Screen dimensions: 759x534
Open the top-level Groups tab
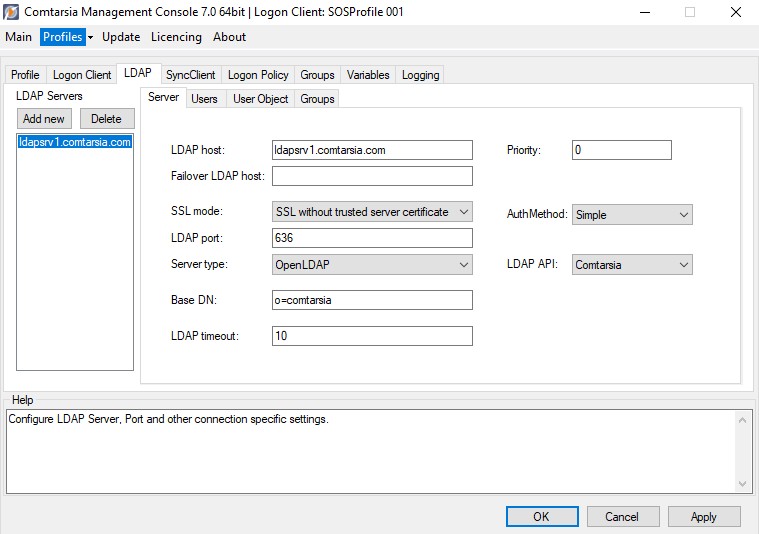click(317, 75)
